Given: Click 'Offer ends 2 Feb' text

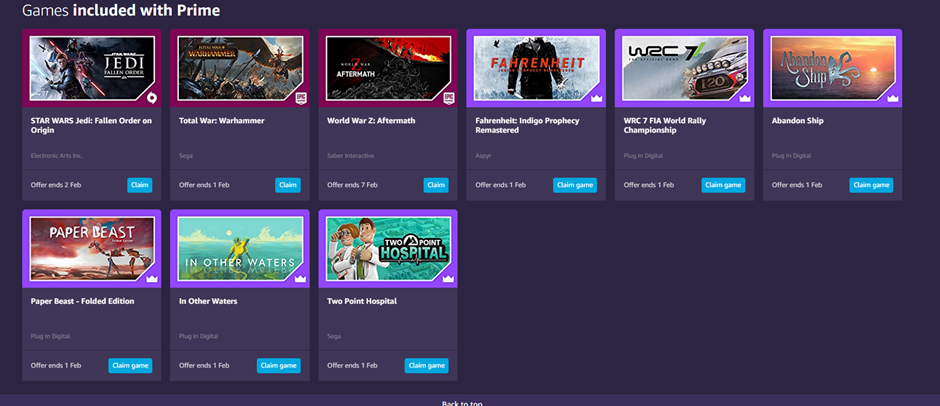Looking at the screenshot, I should tap(56, 185).
